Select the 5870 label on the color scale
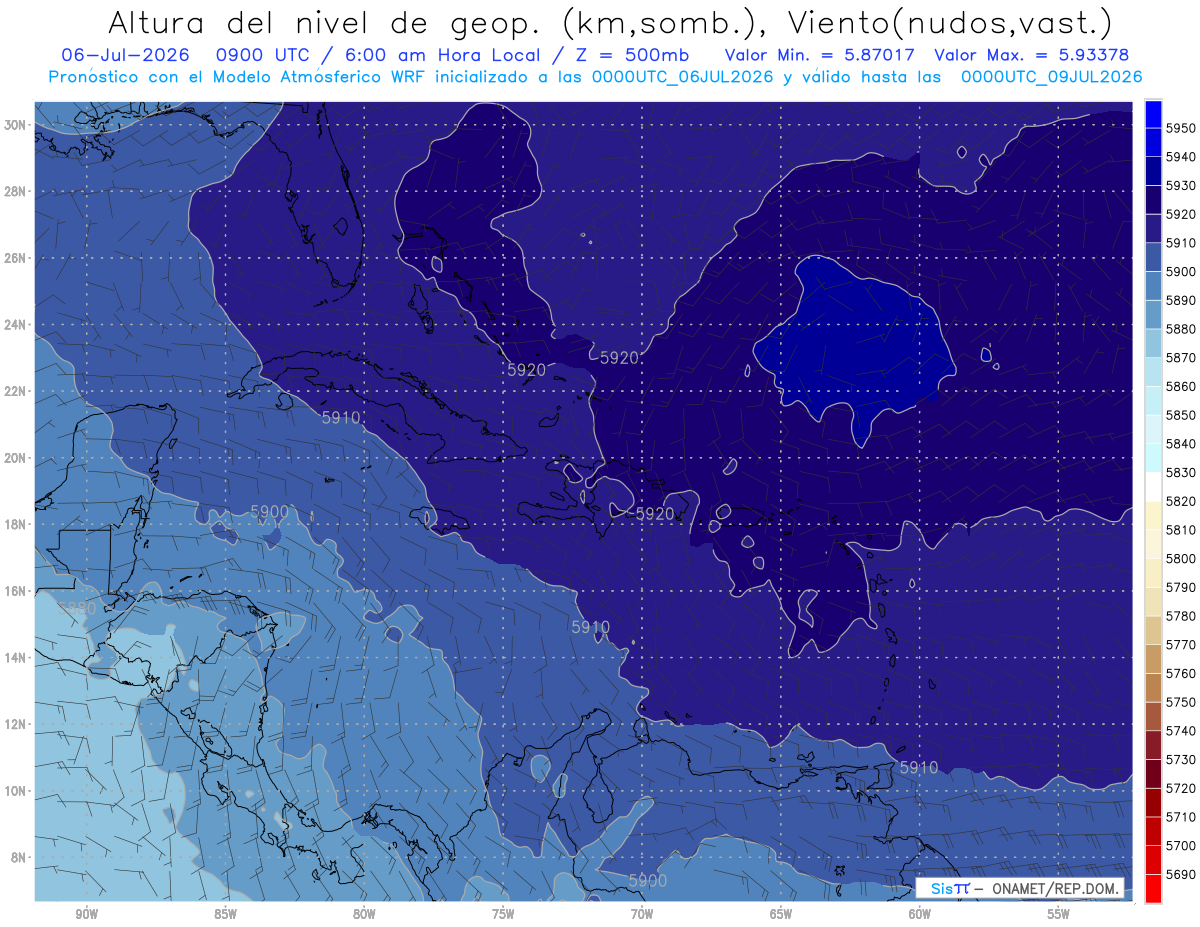 pos(1181,358)
